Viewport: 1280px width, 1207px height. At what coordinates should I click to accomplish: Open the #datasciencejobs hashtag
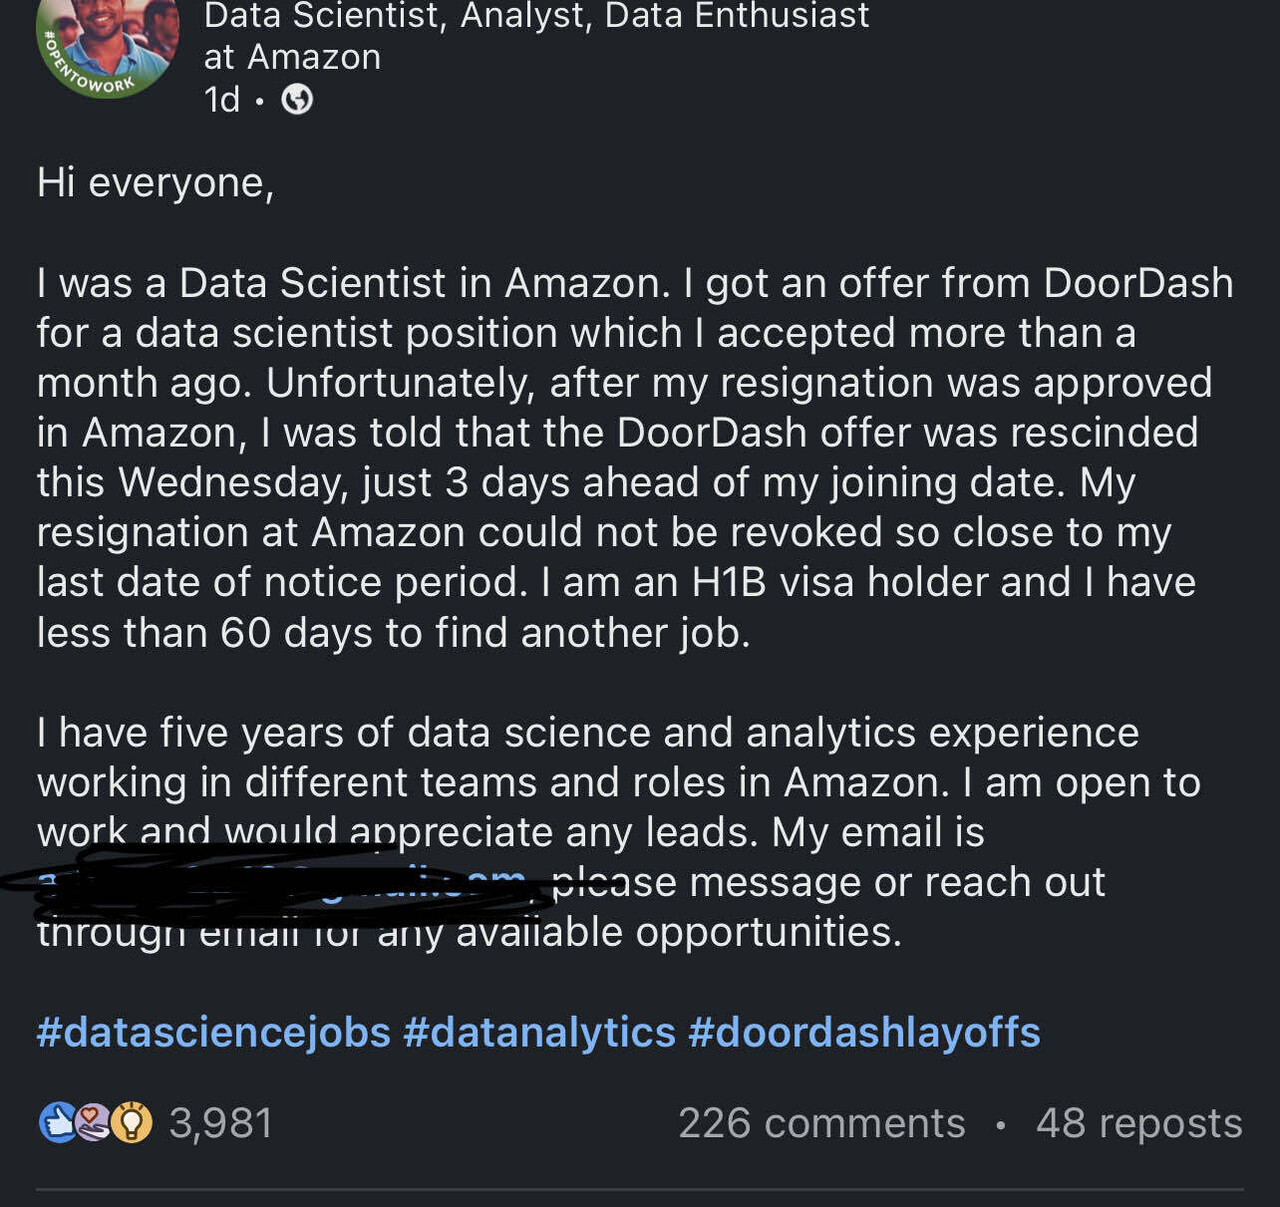click(x=212, y=1031)
